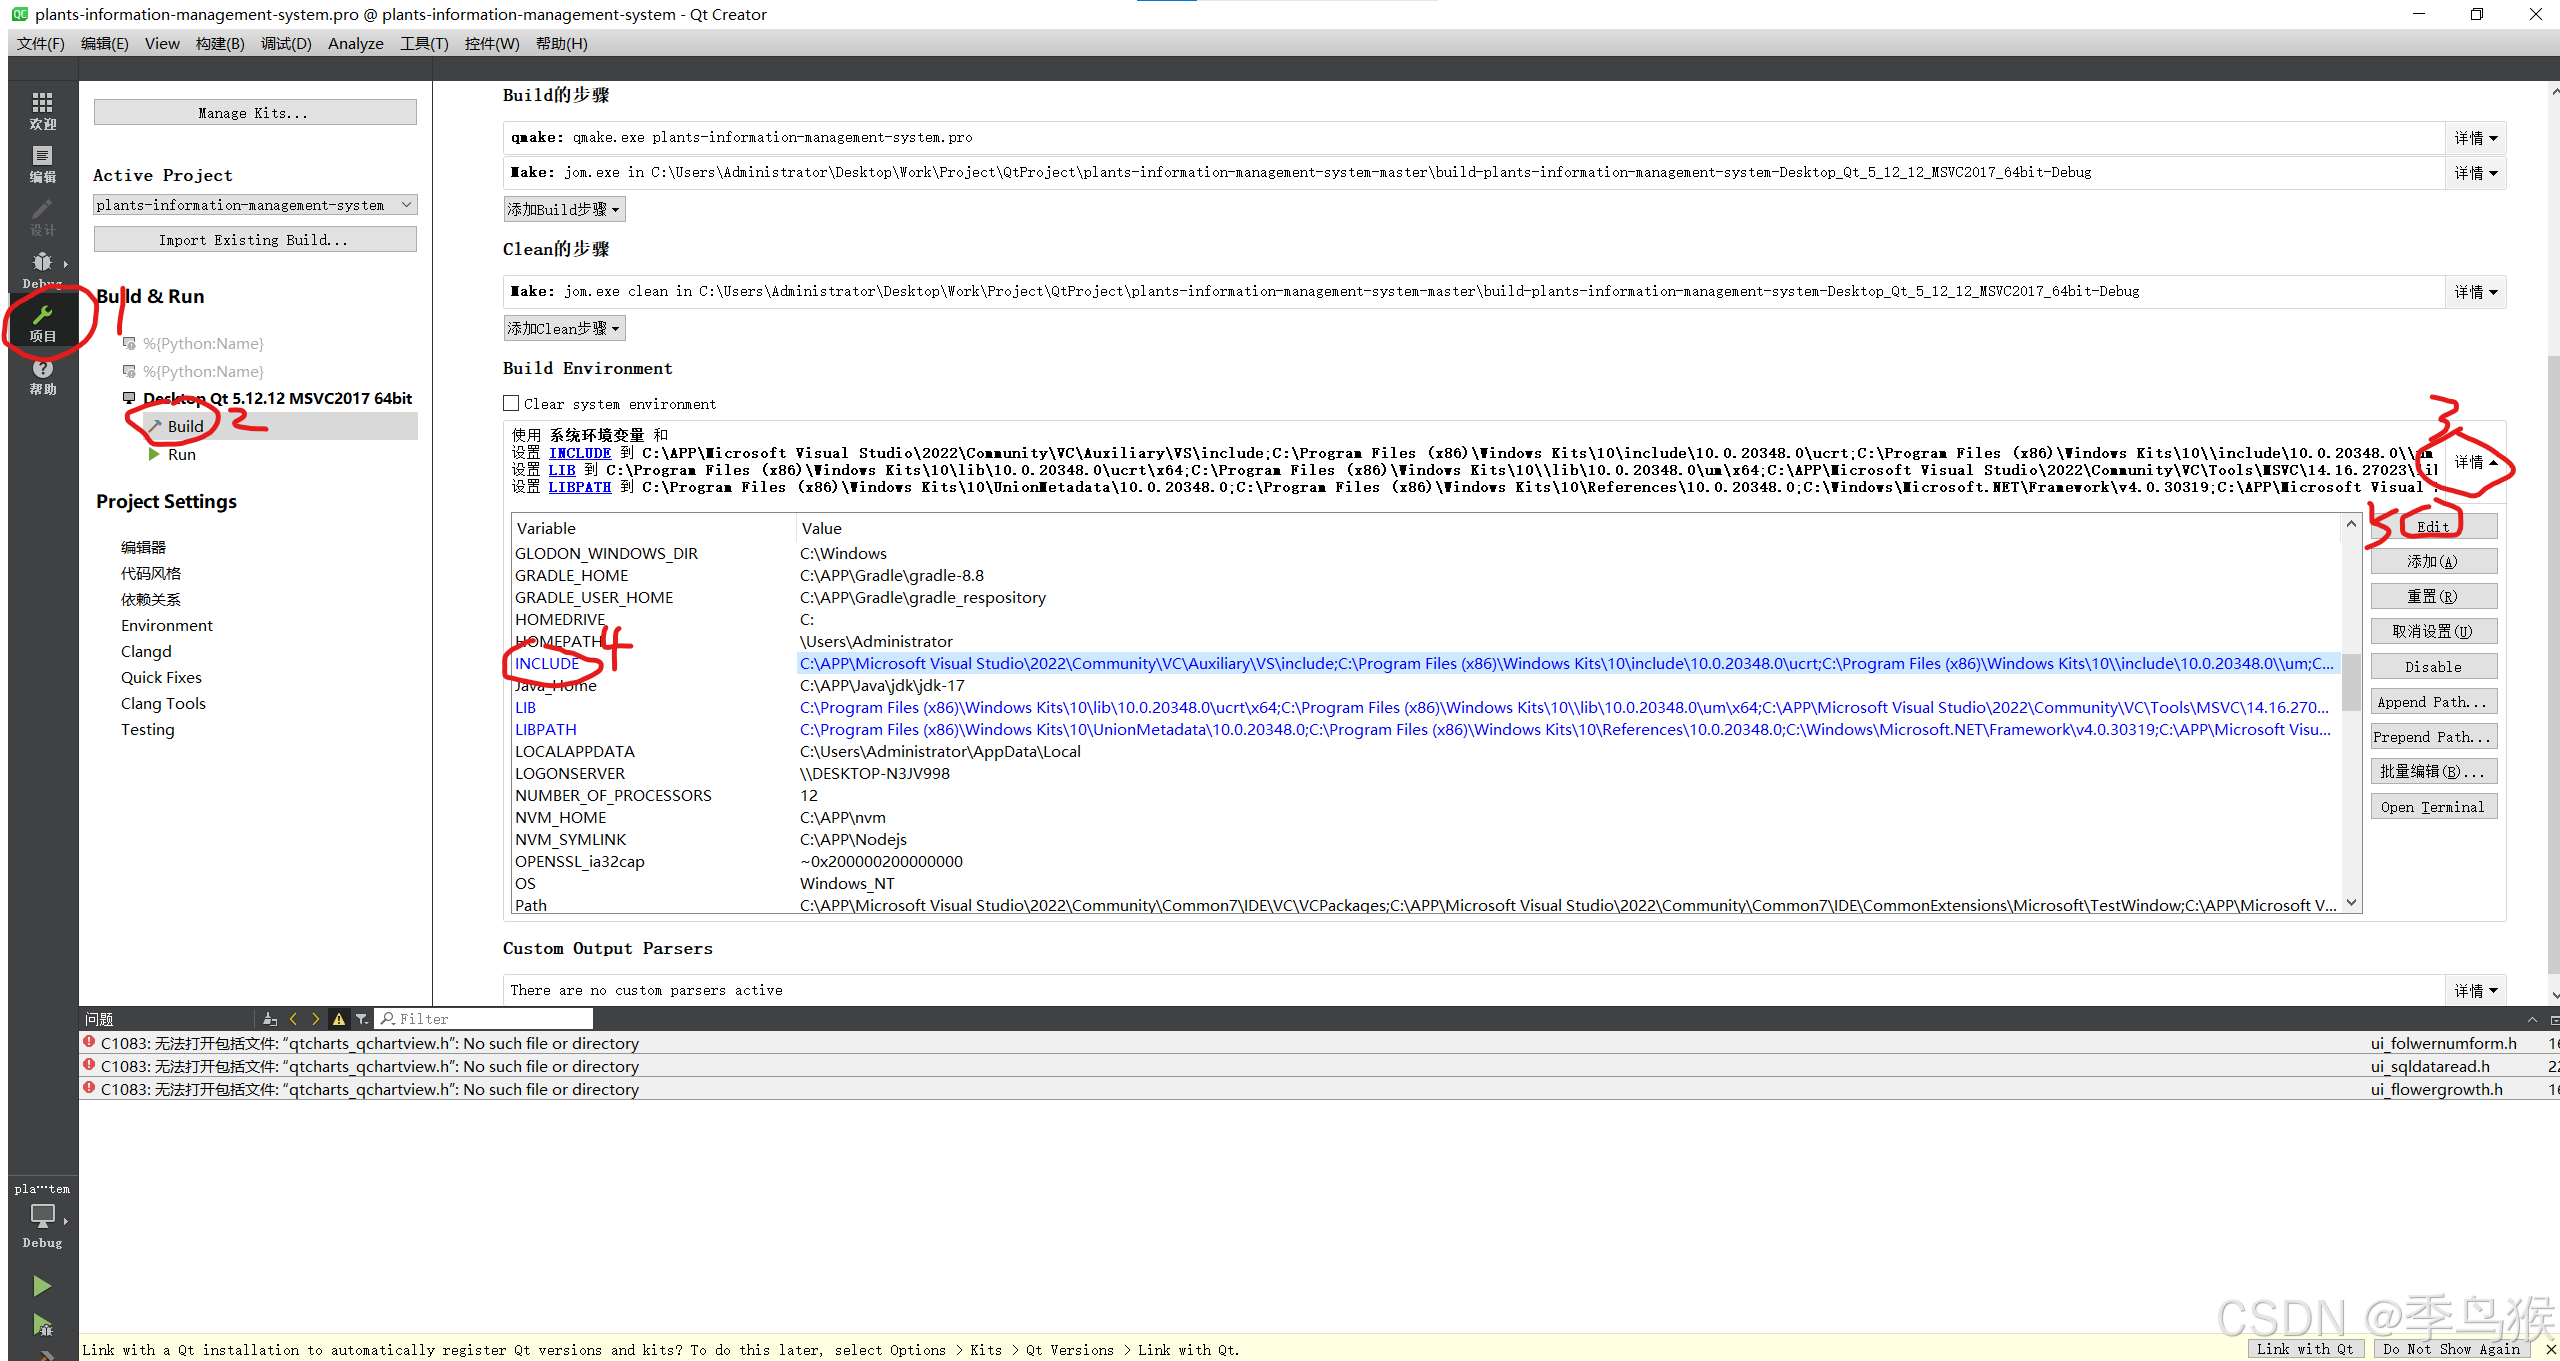
Task: Select the GRADLE_HOME variable row
Action: tap(1426, 575)
